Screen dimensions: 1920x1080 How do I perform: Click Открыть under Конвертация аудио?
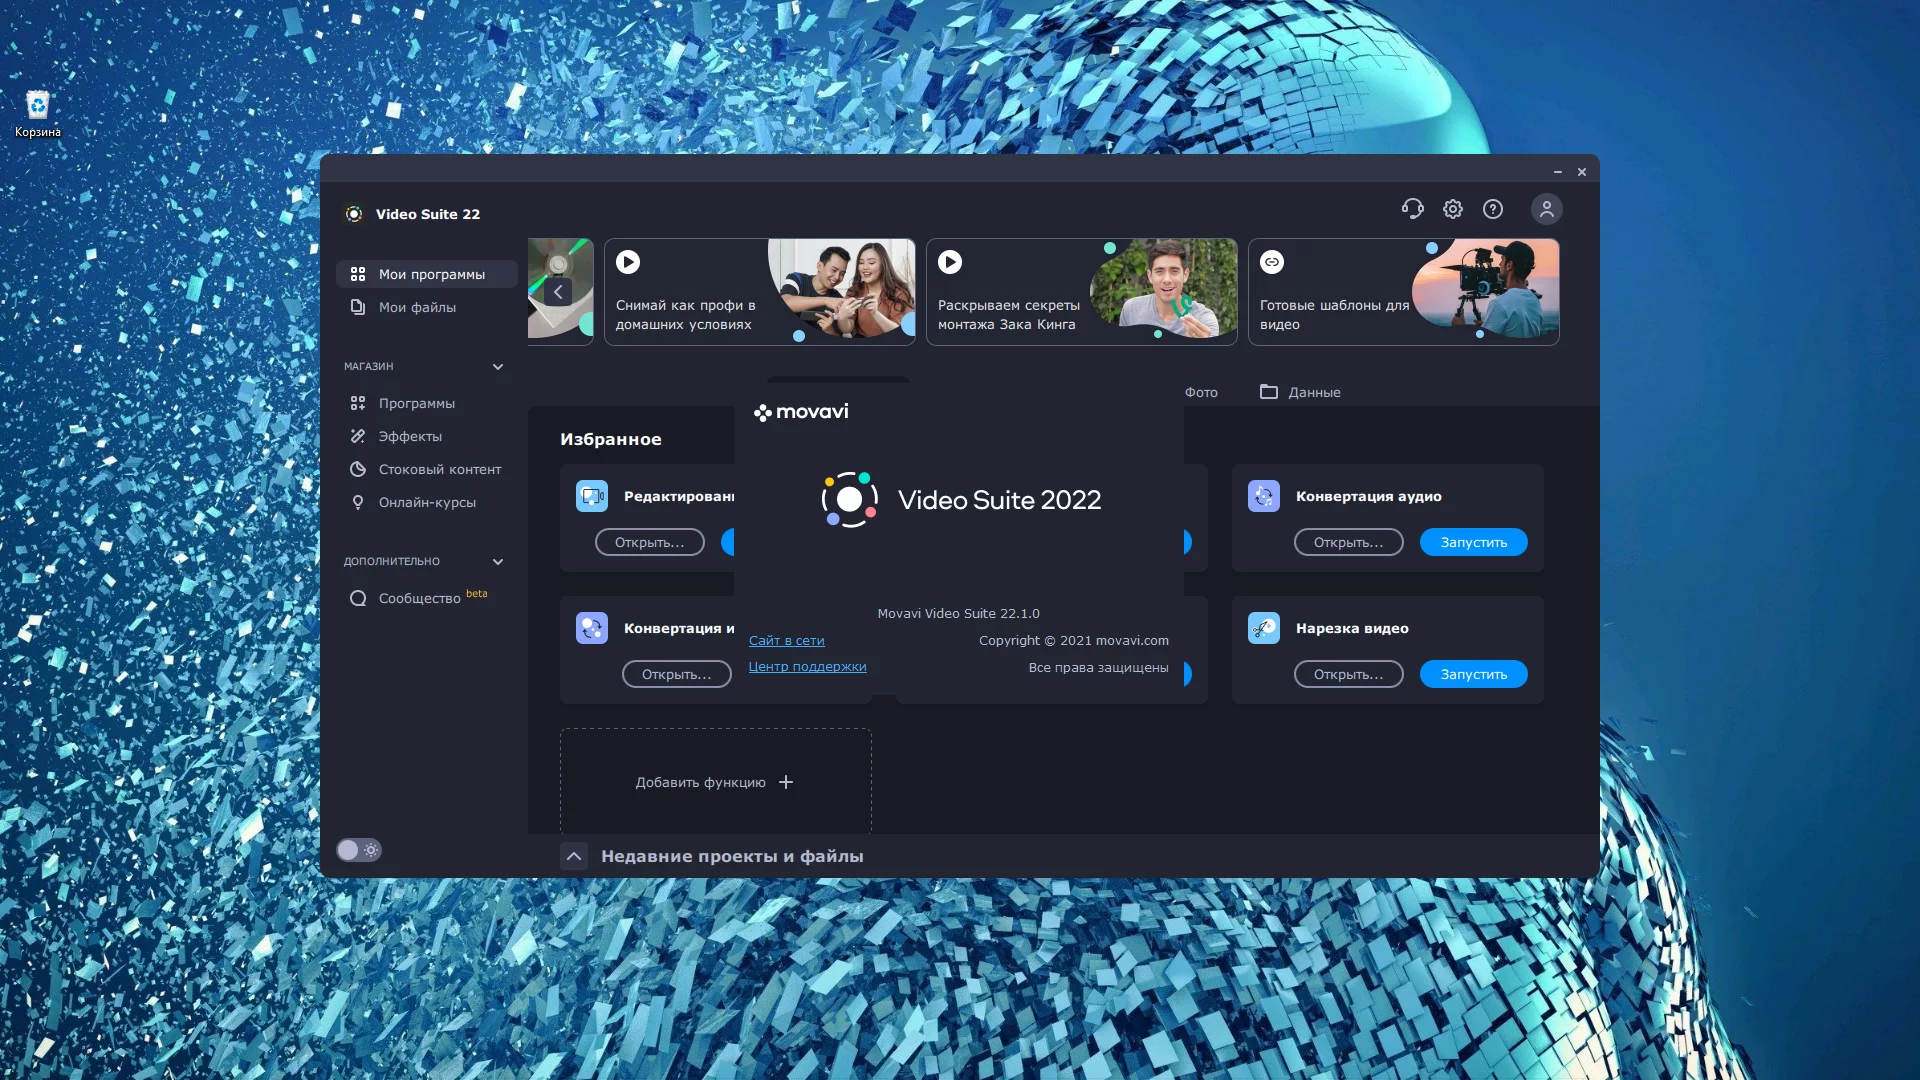[1349, 542]
